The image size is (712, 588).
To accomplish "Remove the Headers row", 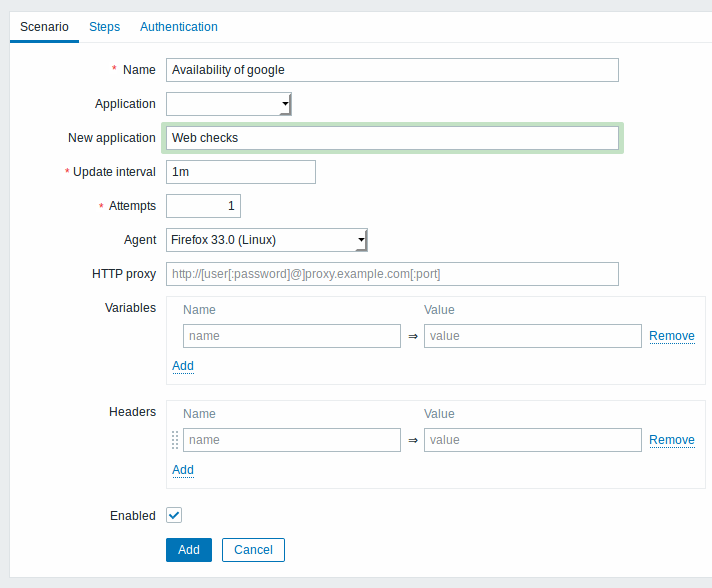I will coord(672,440).
